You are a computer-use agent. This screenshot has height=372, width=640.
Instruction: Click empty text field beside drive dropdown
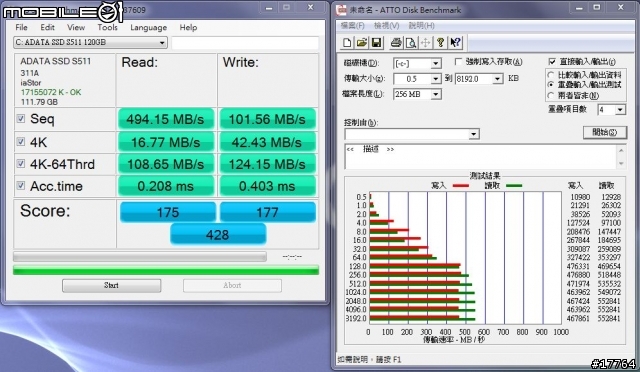tap(245, 43)
